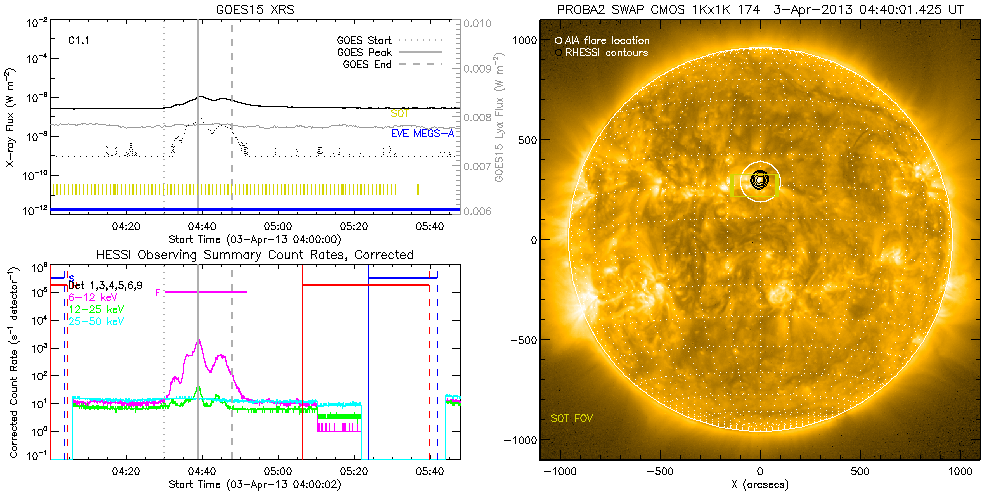Click the black circle marker beside RHESSI contours
The height and width of the screenshot is (500, 1000).
[559, 52]
